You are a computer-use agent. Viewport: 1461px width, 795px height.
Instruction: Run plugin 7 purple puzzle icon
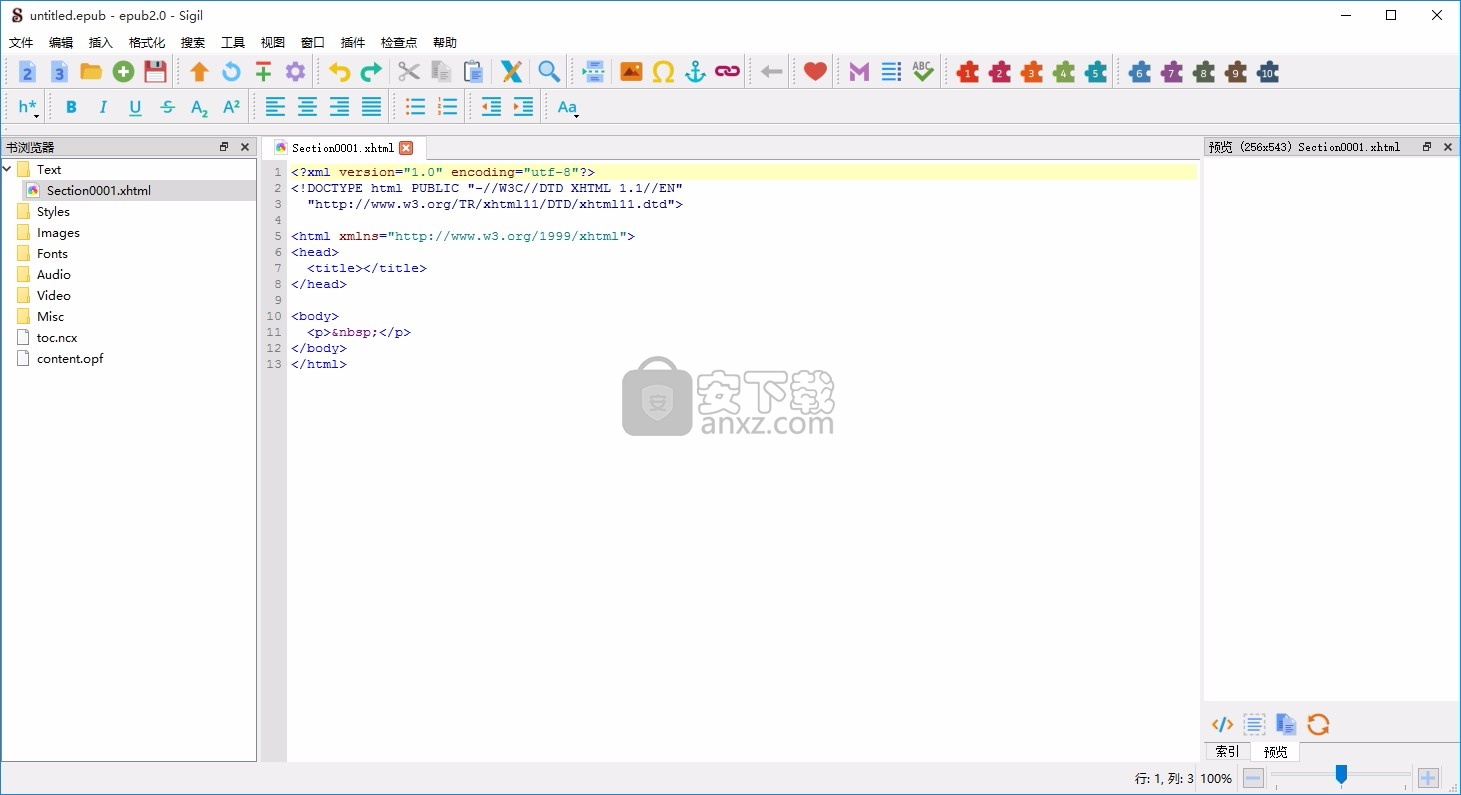[1172, 72]
